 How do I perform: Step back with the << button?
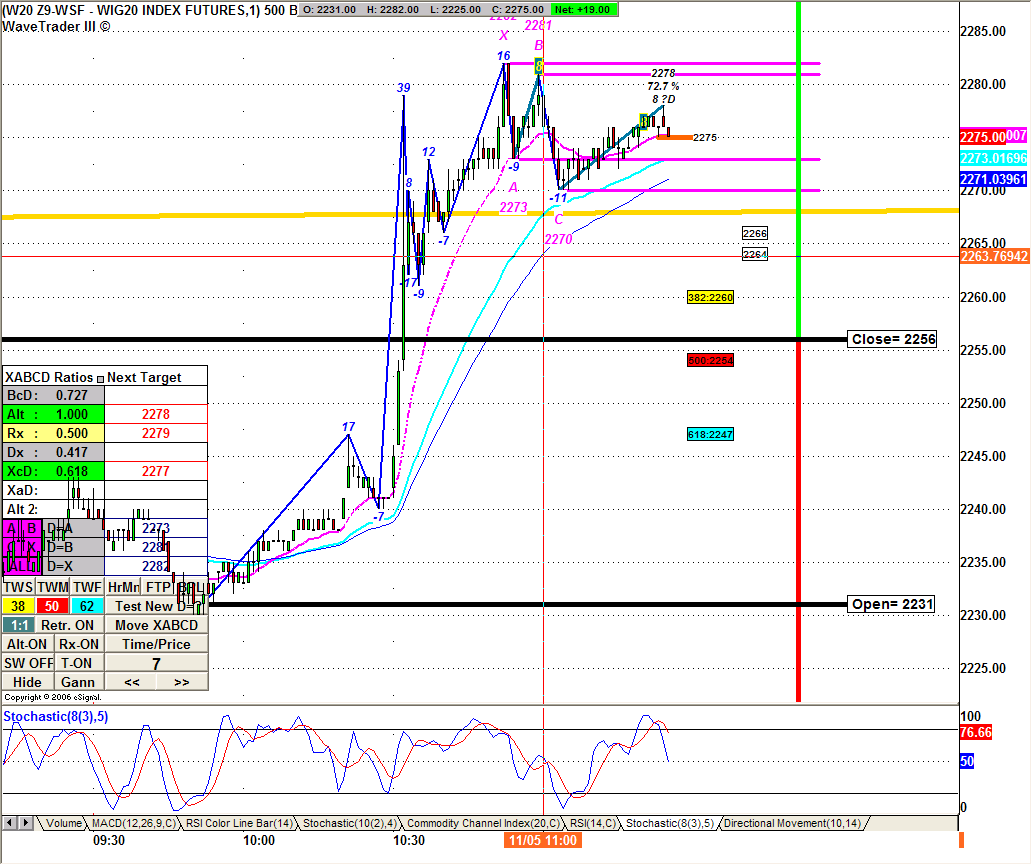pos(132,682)
